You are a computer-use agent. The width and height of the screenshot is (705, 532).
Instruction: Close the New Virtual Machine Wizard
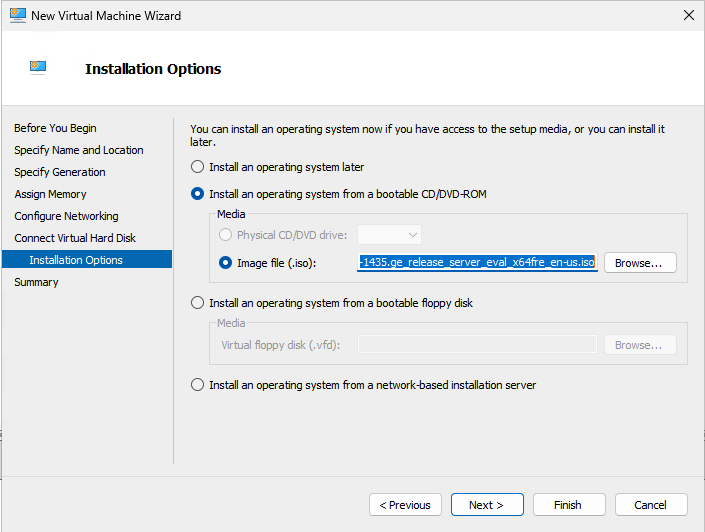tap(688, 16)
